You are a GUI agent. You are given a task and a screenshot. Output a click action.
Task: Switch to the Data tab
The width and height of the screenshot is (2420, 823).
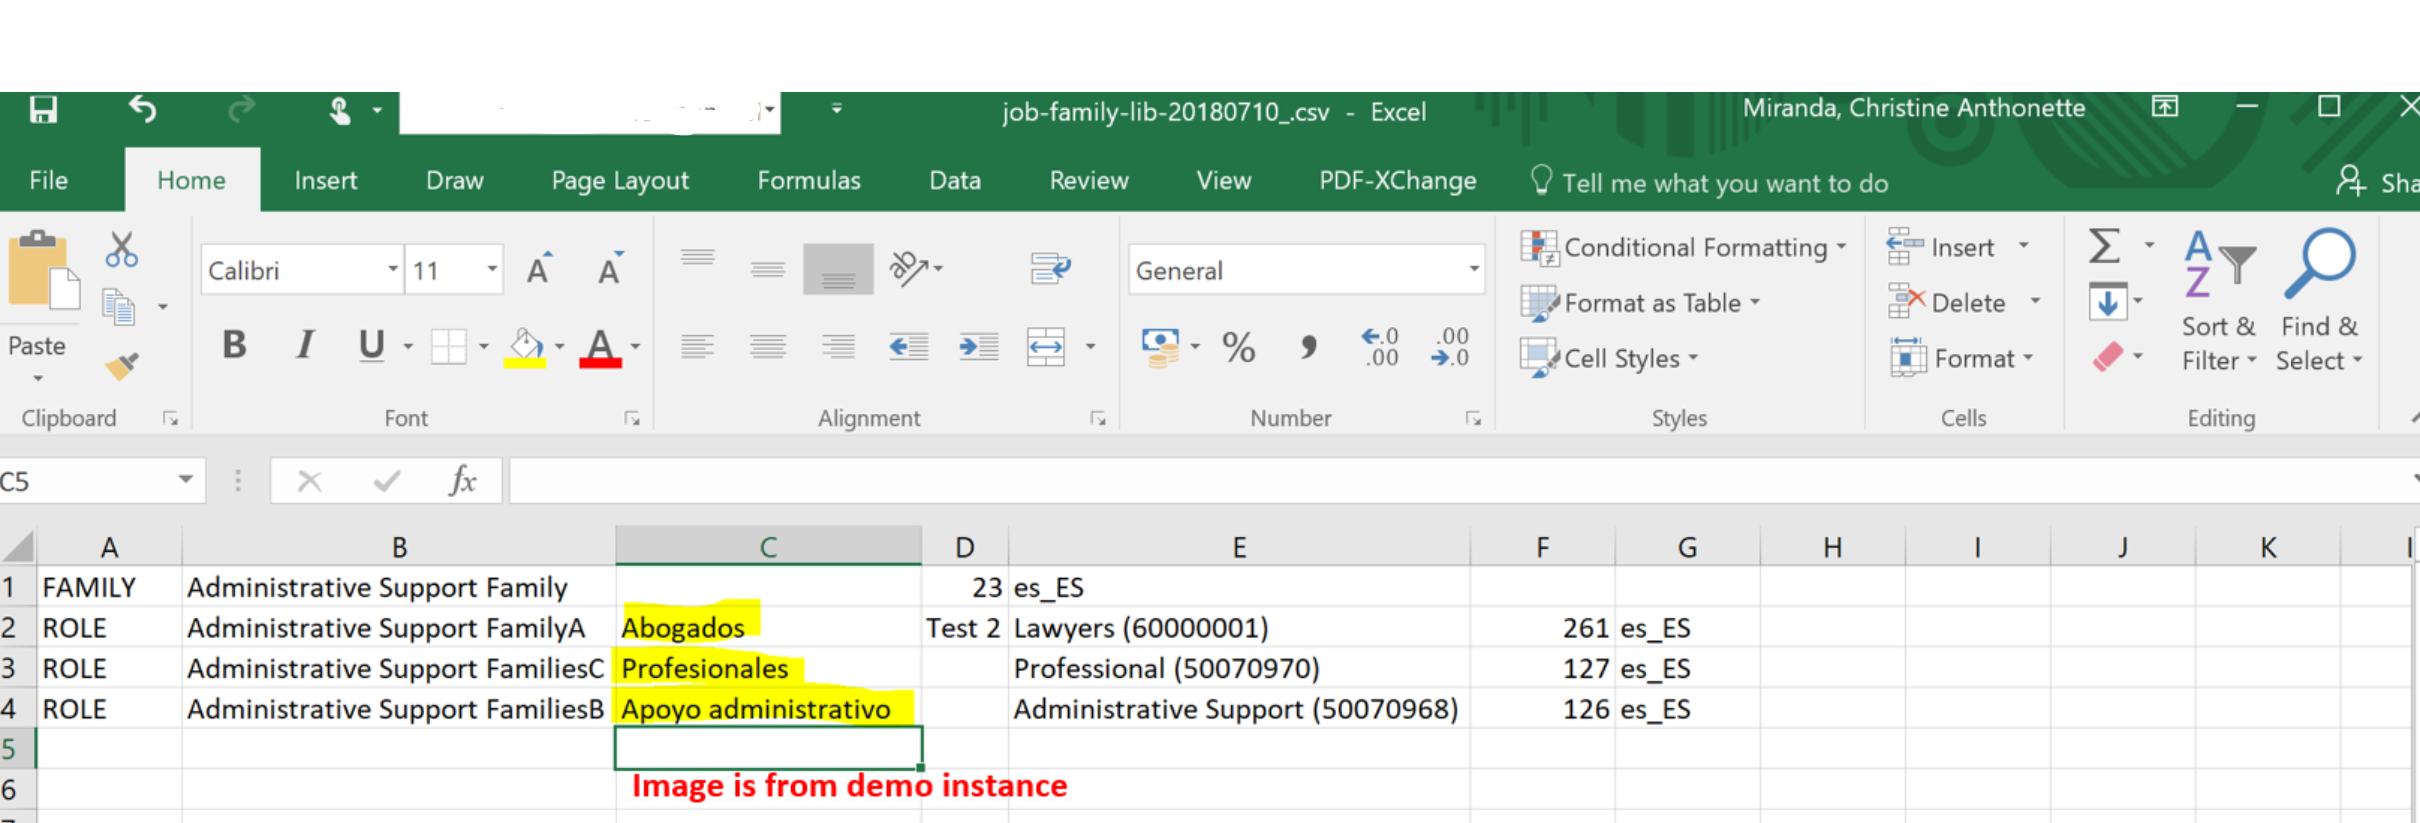tap(955, 181)
